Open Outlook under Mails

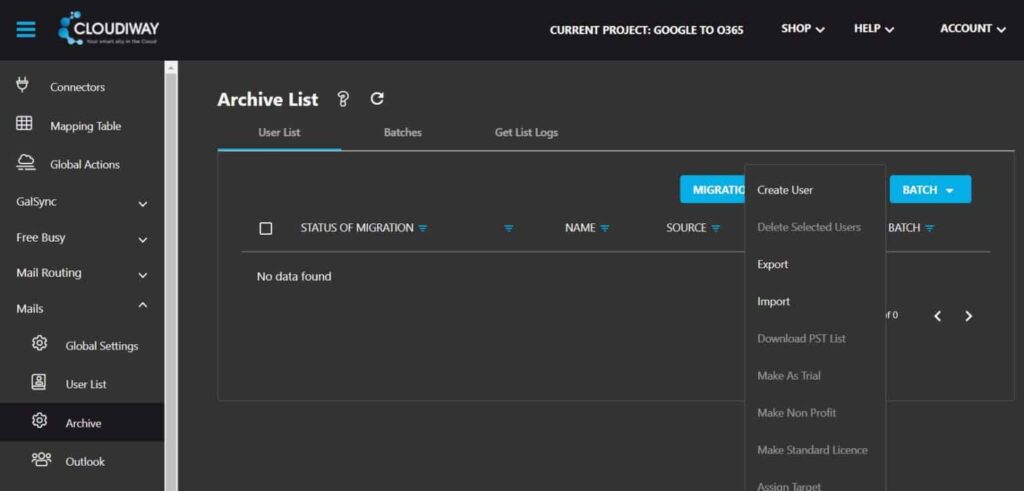(x=85, y=462)
